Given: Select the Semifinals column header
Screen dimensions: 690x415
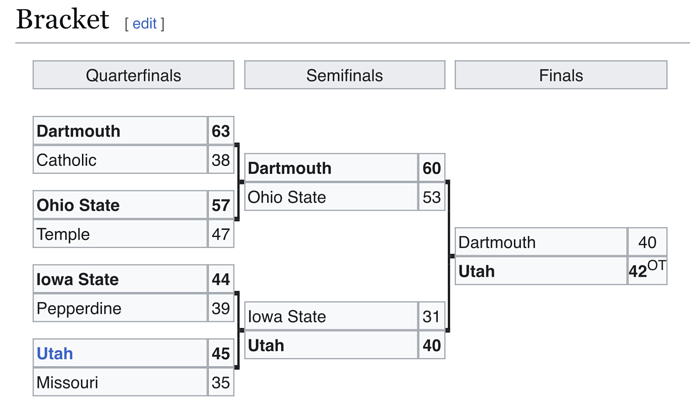Looking at the screenshot, I should click(x=345, y=75).
